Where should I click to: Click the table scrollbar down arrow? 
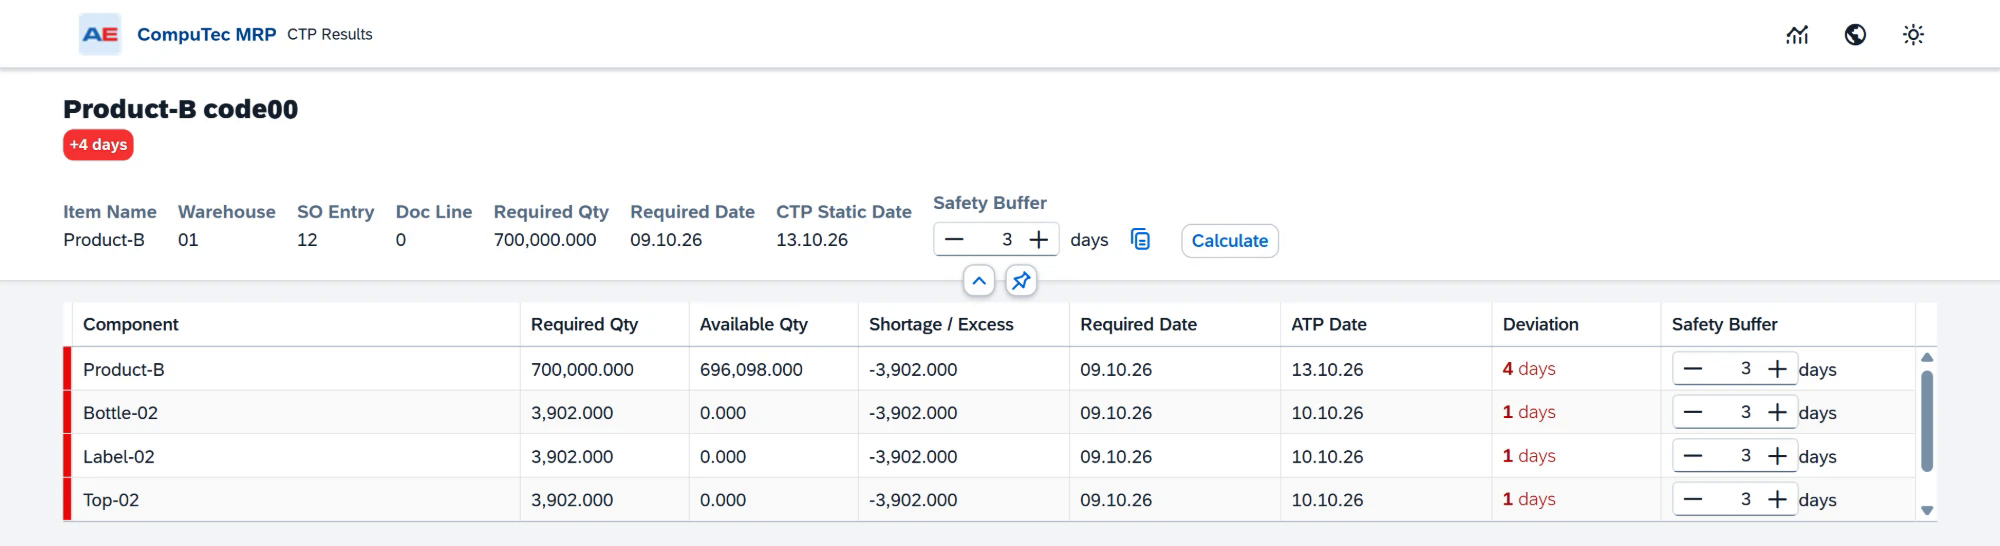(1927, 511)
